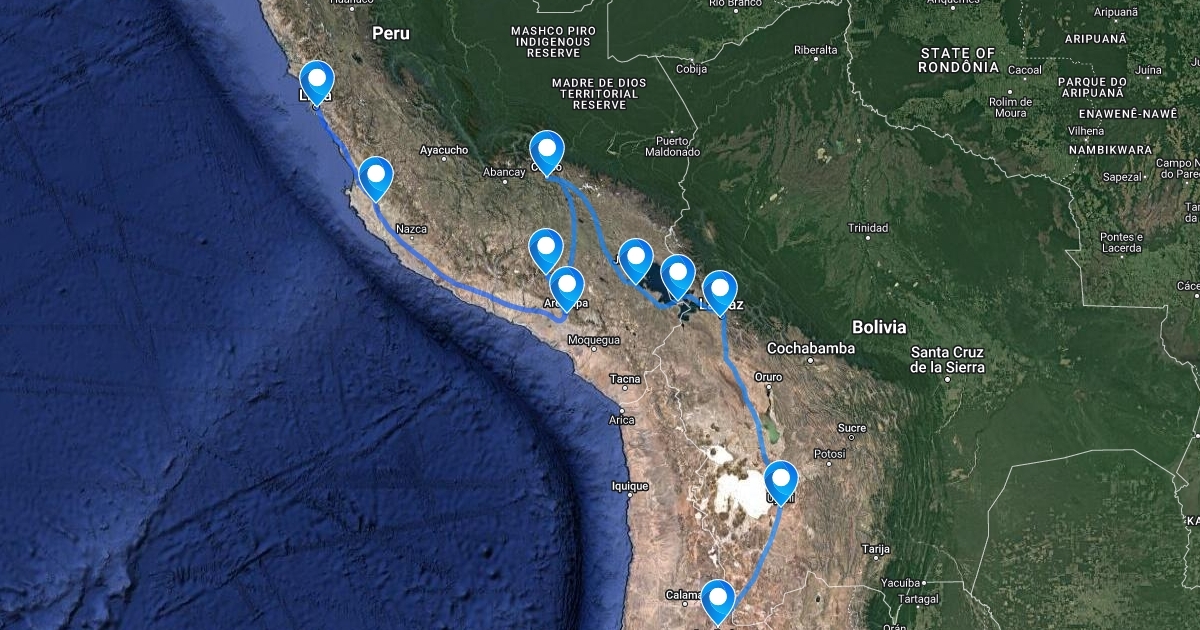Select the Santa Cruz de la Sierra label
This screenshot has height=630, width=1200.
(947, 360)
